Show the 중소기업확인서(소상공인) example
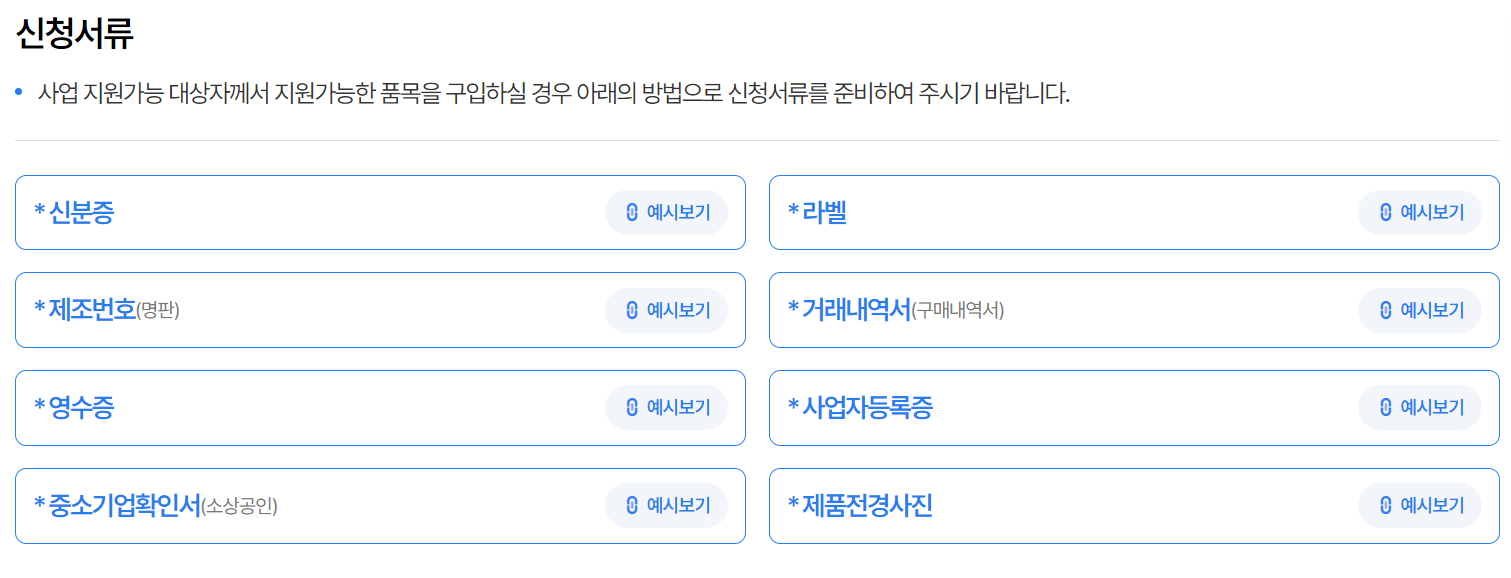This screenshot has width=1511, height=578. (x=667, y=505)
